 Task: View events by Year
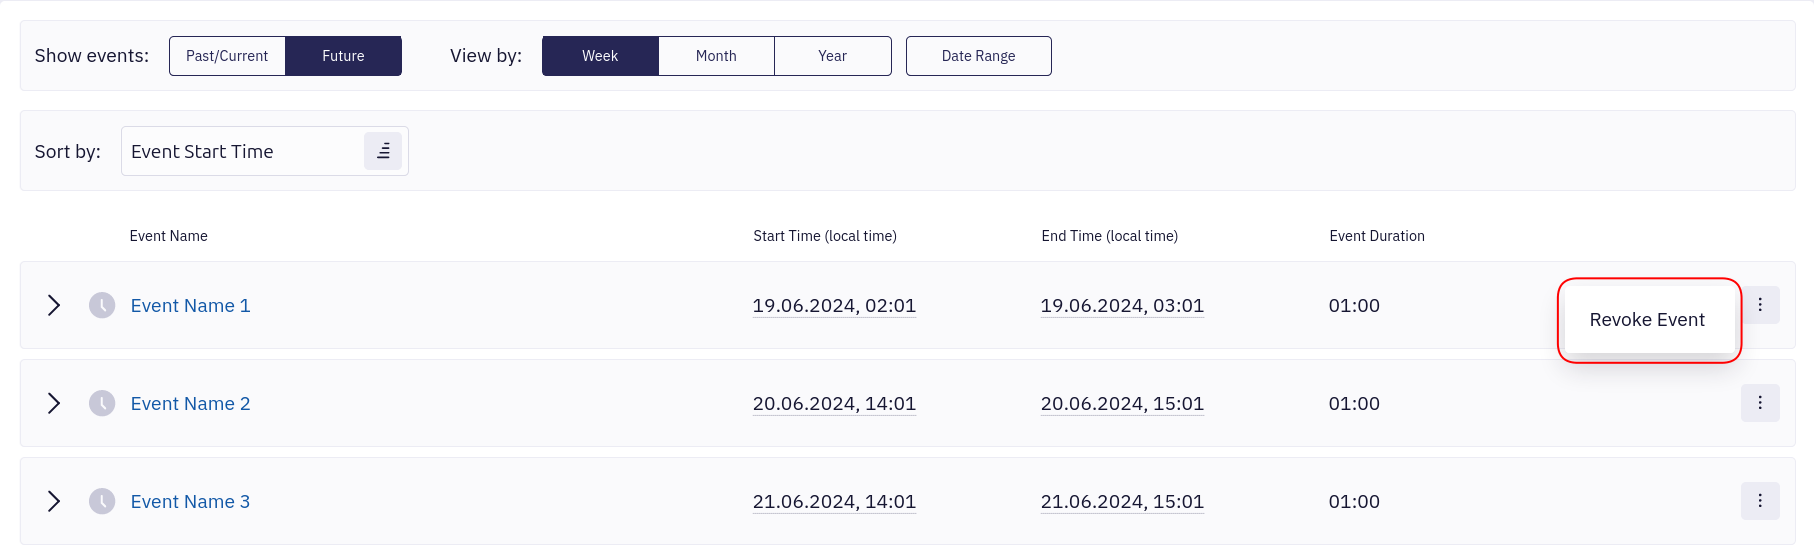(x=832, y=56)
